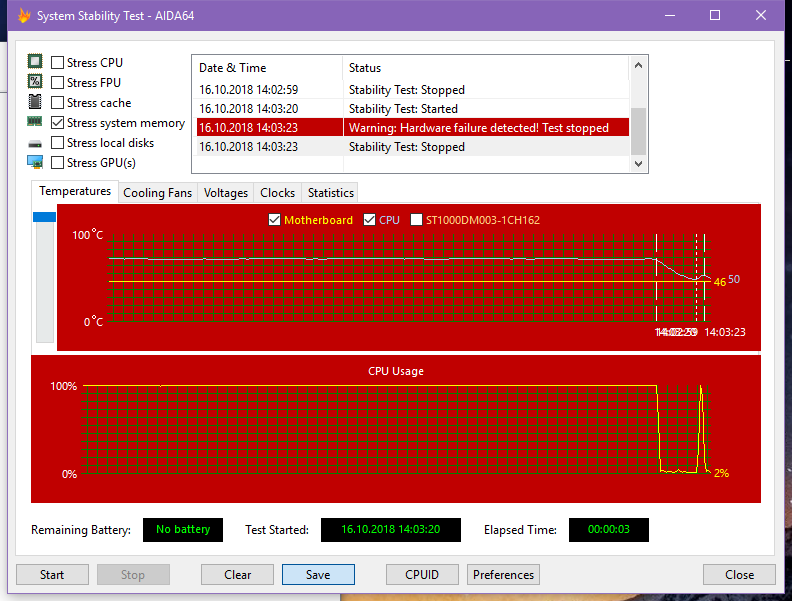
Task: Click the 14:03:23 timestamp on temperature graph
Action: (725, 332)
